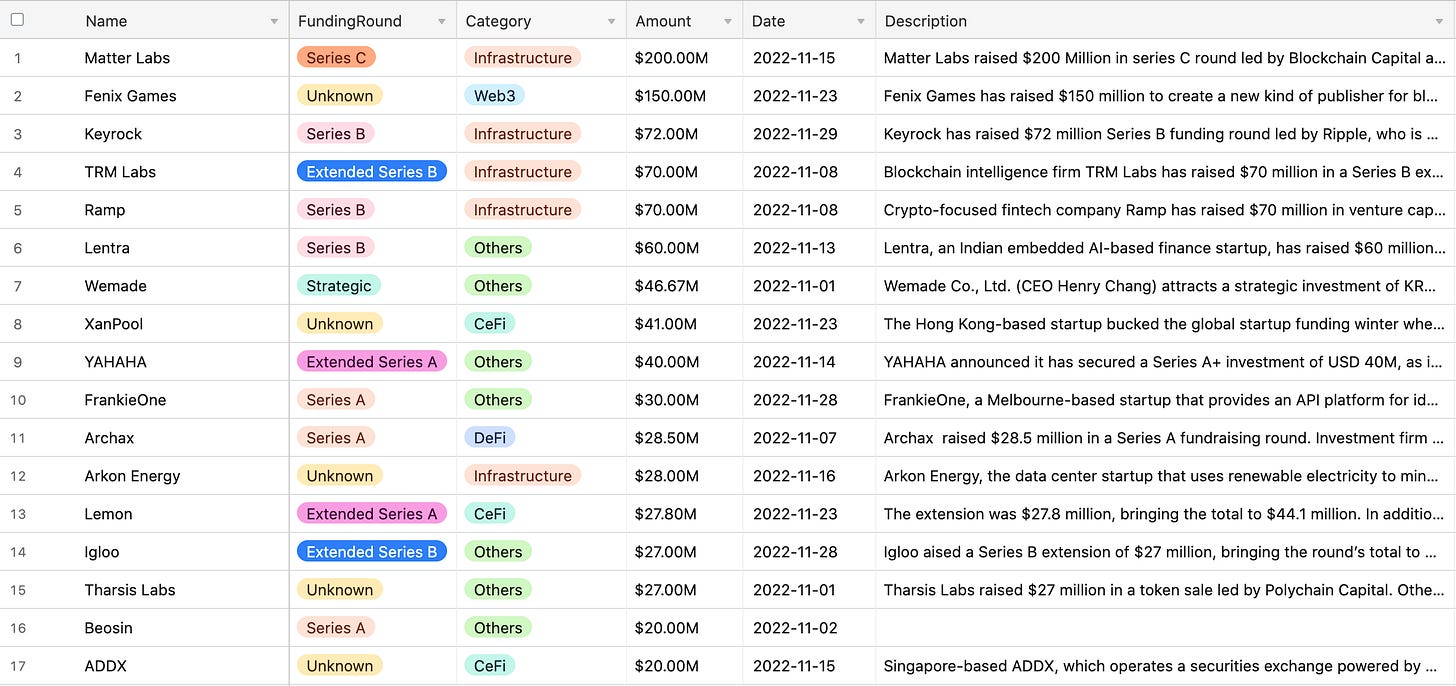
Task: Open Lentra description about Indian finance startup
Action: pos(1165,248)
